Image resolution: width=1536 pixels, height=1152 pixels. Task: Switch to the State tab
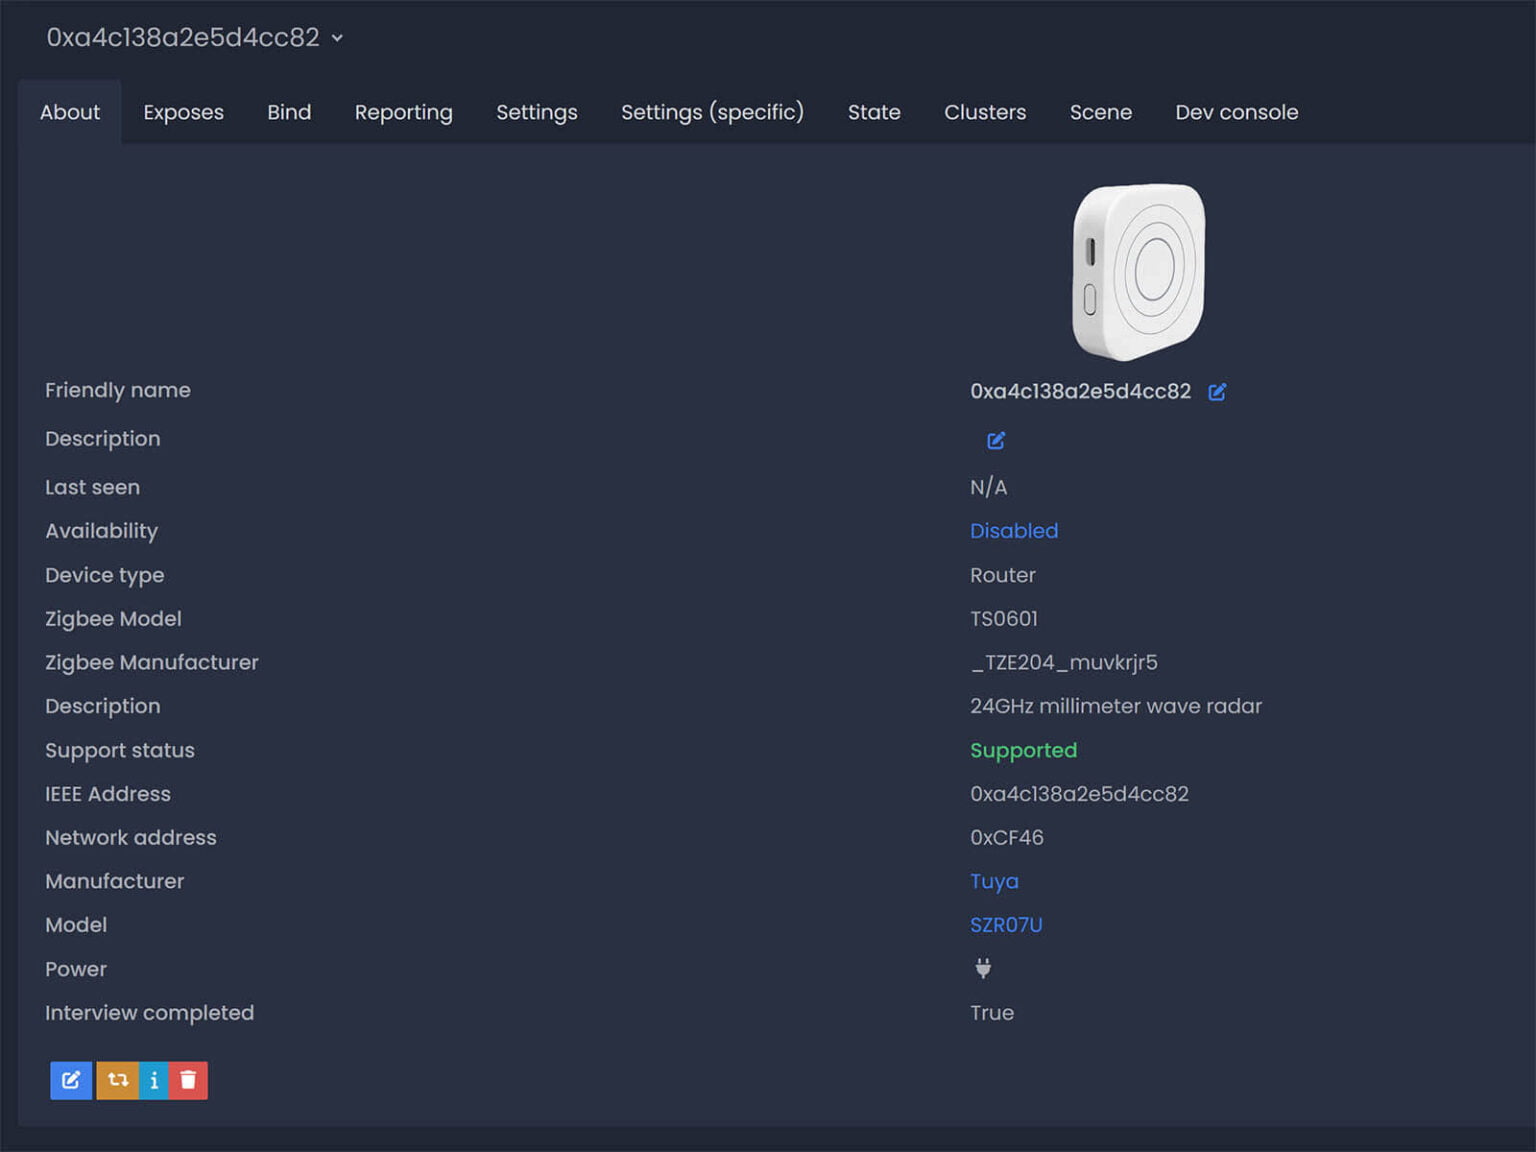click(x=874, y=112)
